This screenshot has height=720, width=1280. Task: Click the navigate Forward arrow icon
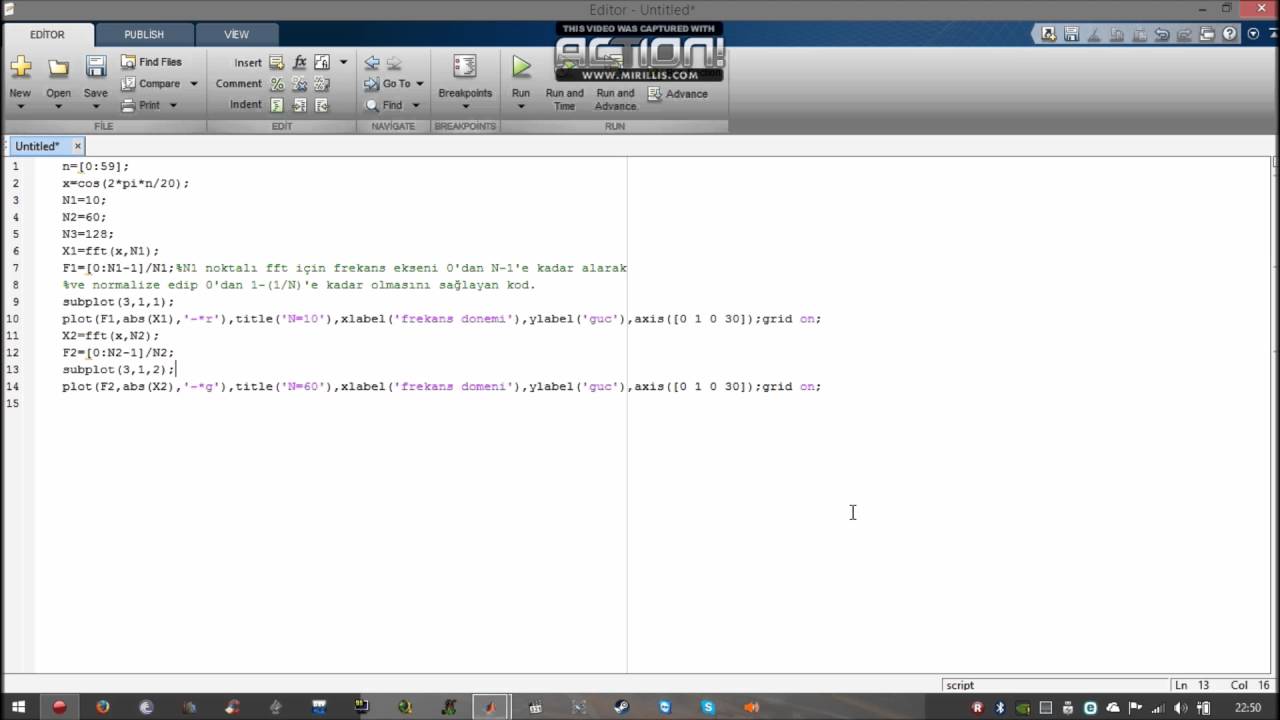point(394,62)
